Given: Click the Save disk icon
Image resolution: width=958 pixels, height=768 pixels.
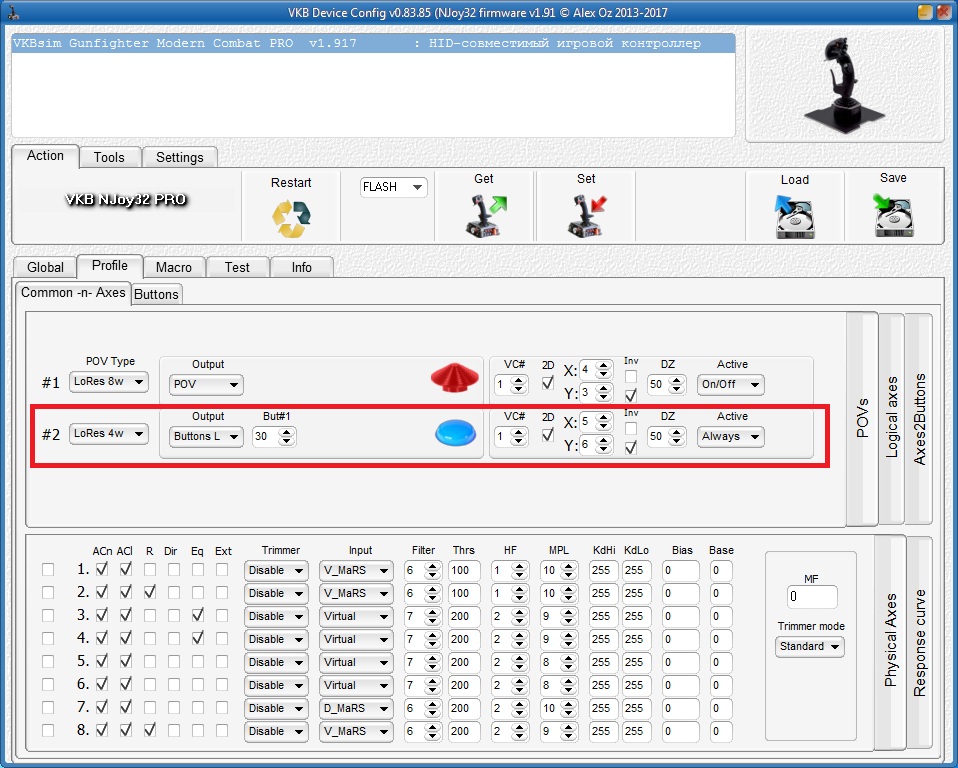Looking at the screenshot, I should (x=893, y=214).
